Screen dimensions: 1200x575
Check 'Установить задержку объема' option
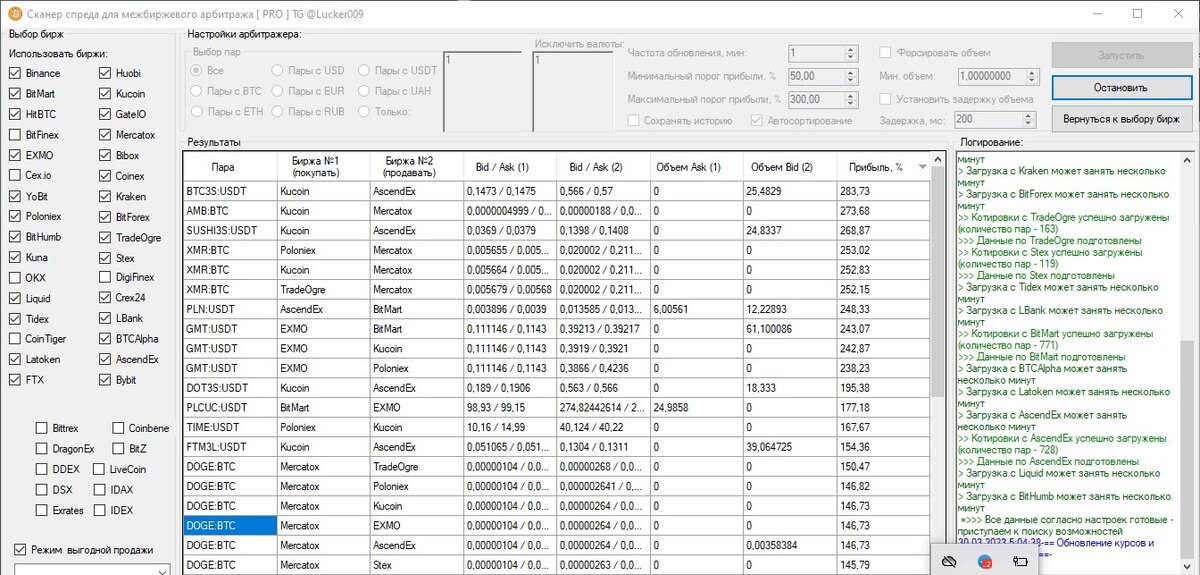(x=886, y=99)
